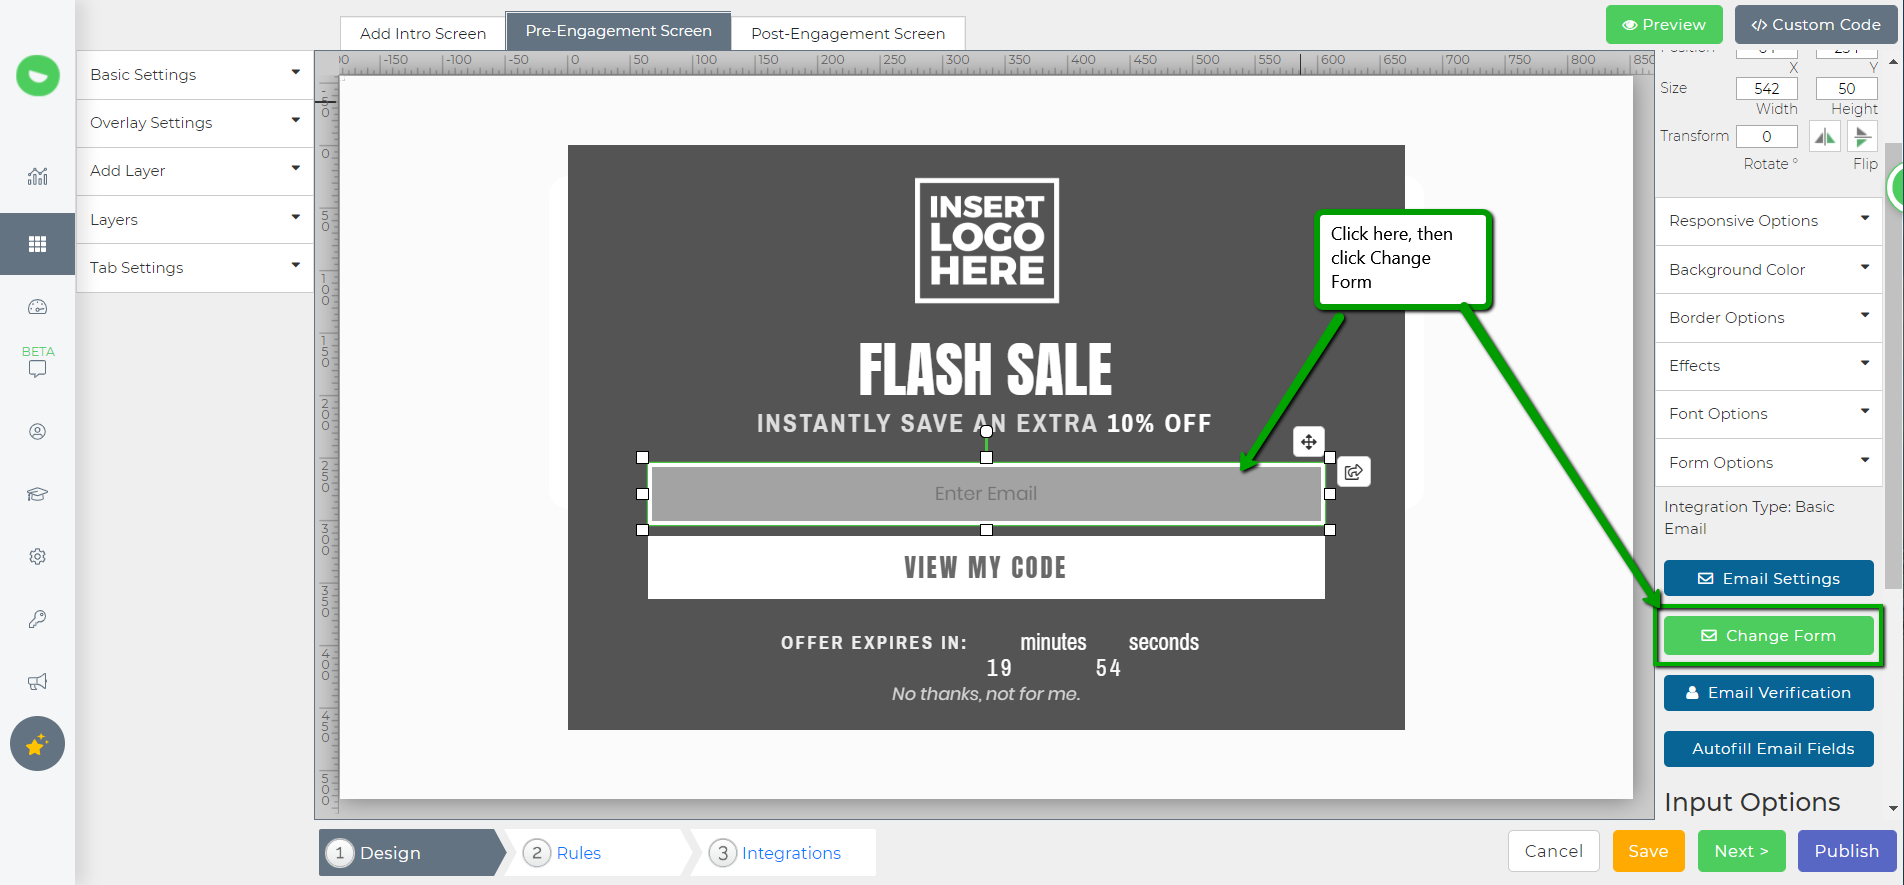Screen dimensions: 1904x885
Task: Click the star button in the sidebar
Action: tap(37, 744)
